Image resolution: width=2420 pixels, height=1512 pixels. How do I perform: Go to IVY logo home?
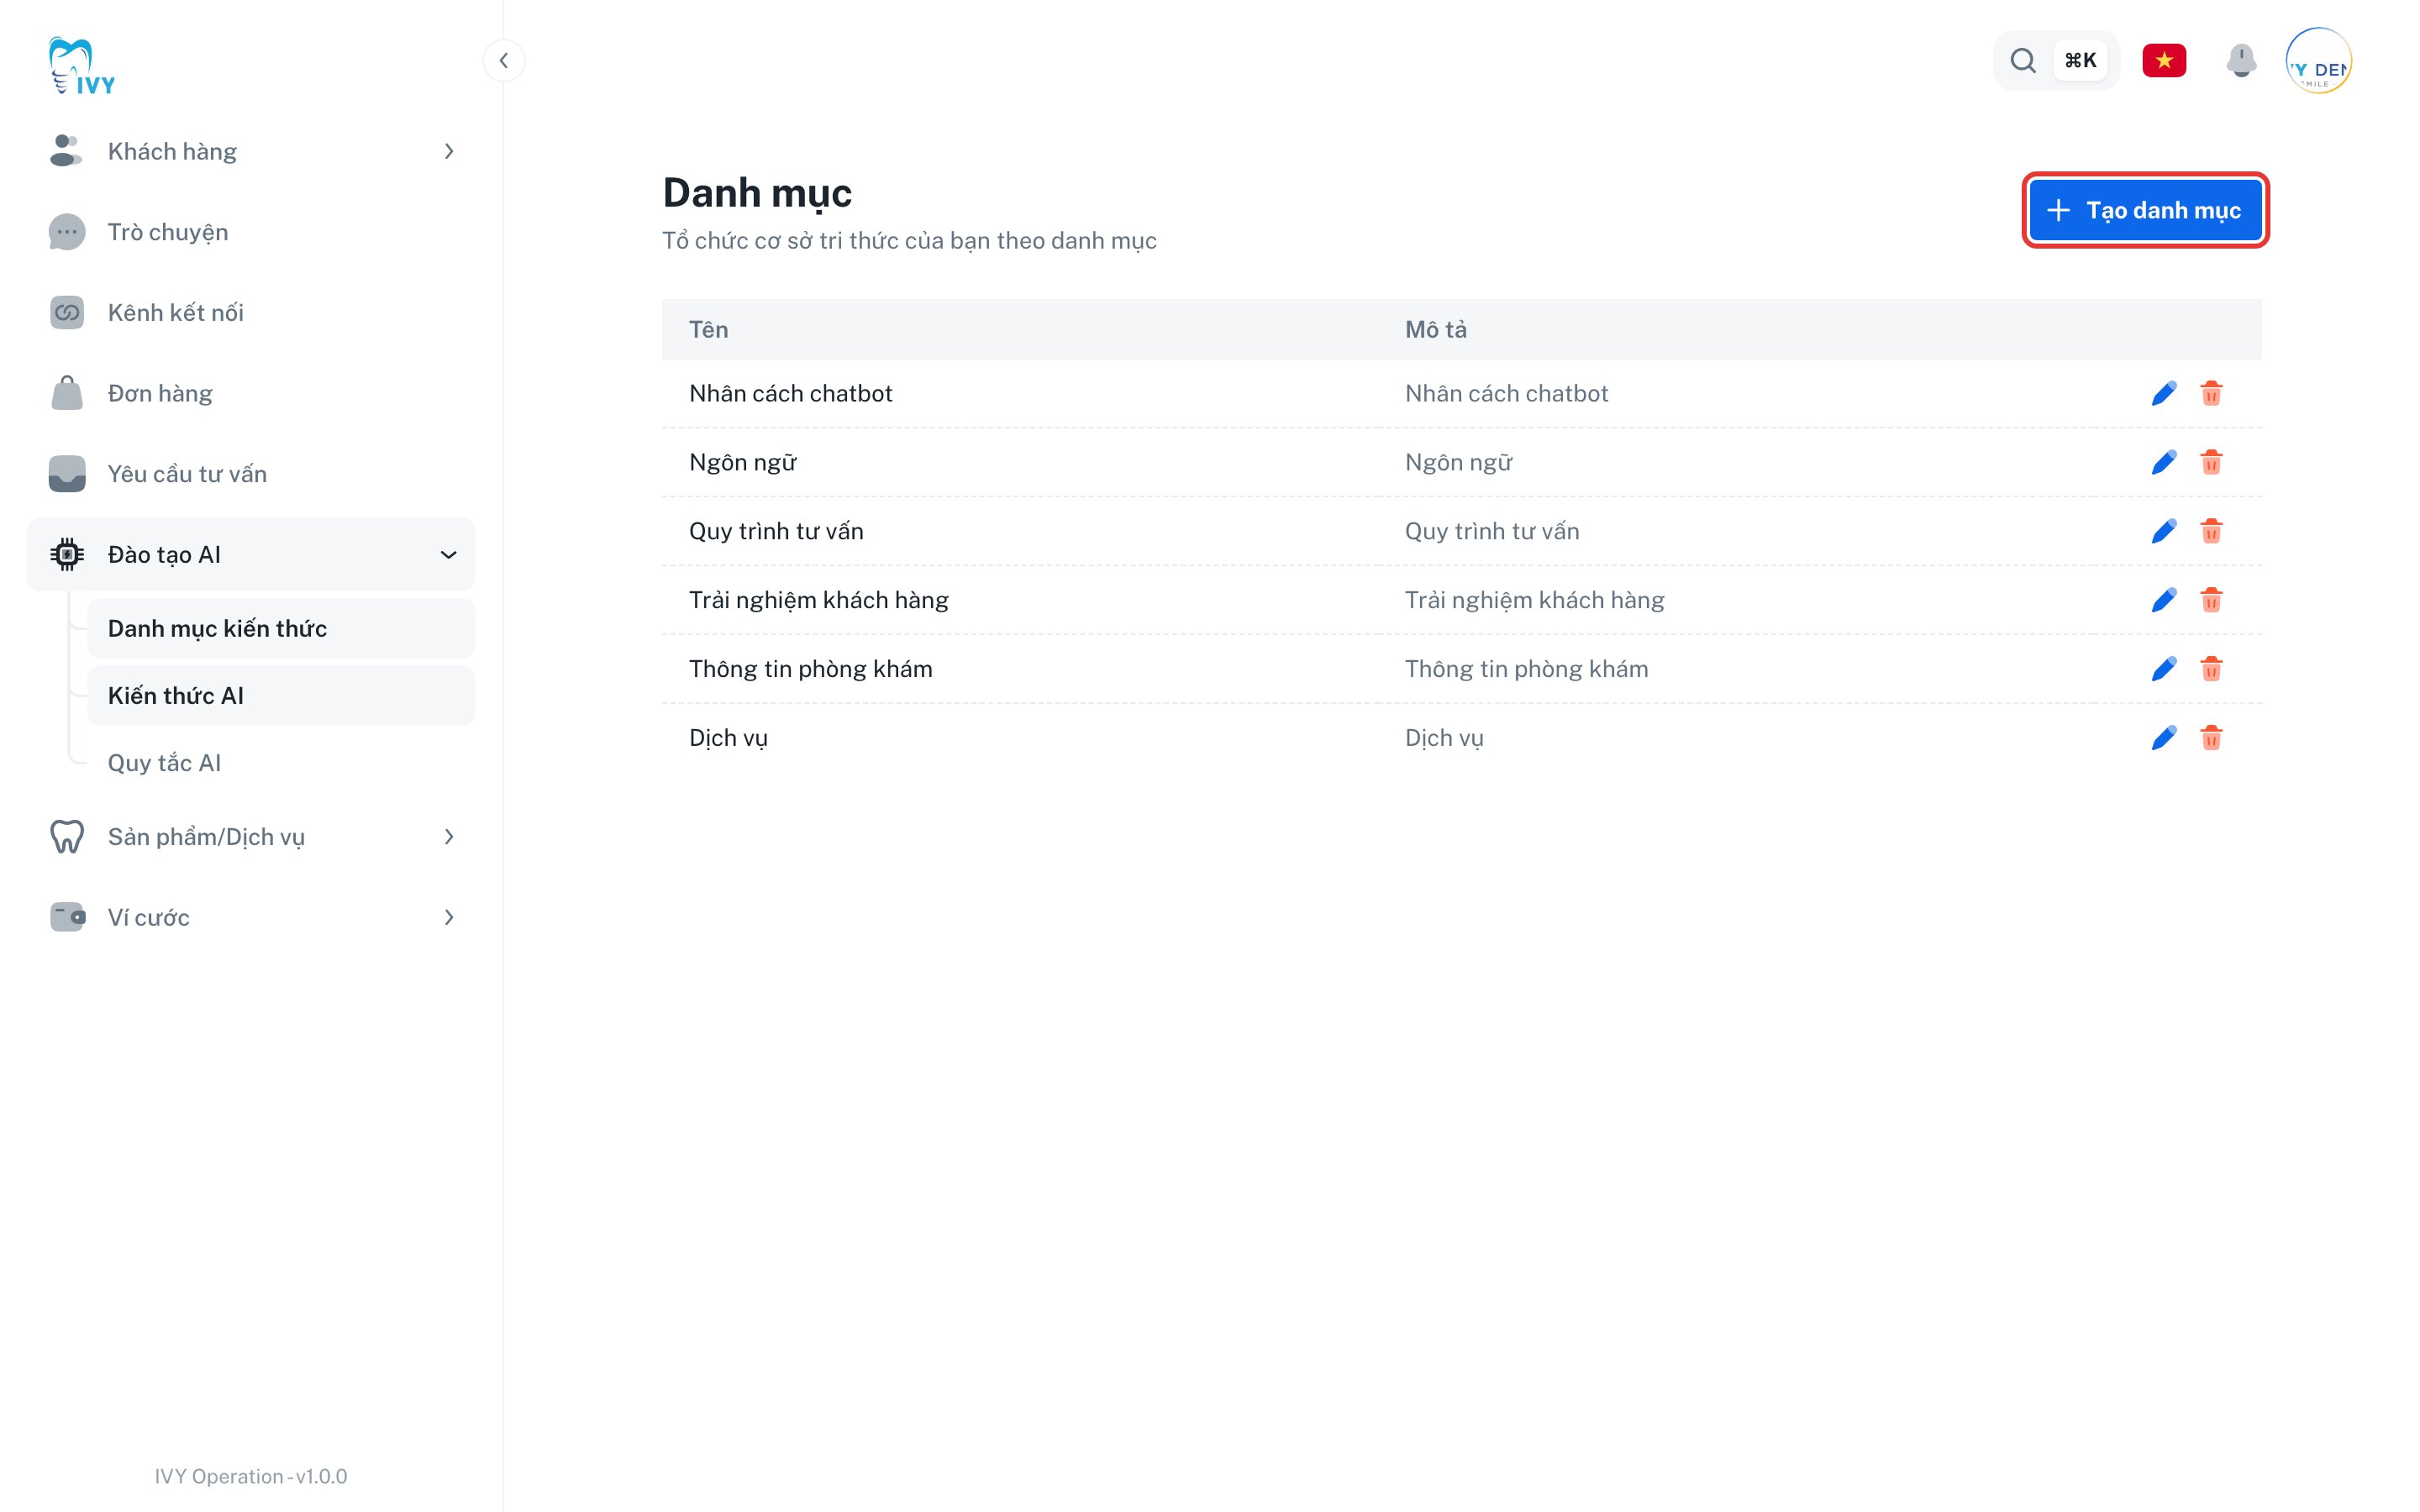(82, 66)
